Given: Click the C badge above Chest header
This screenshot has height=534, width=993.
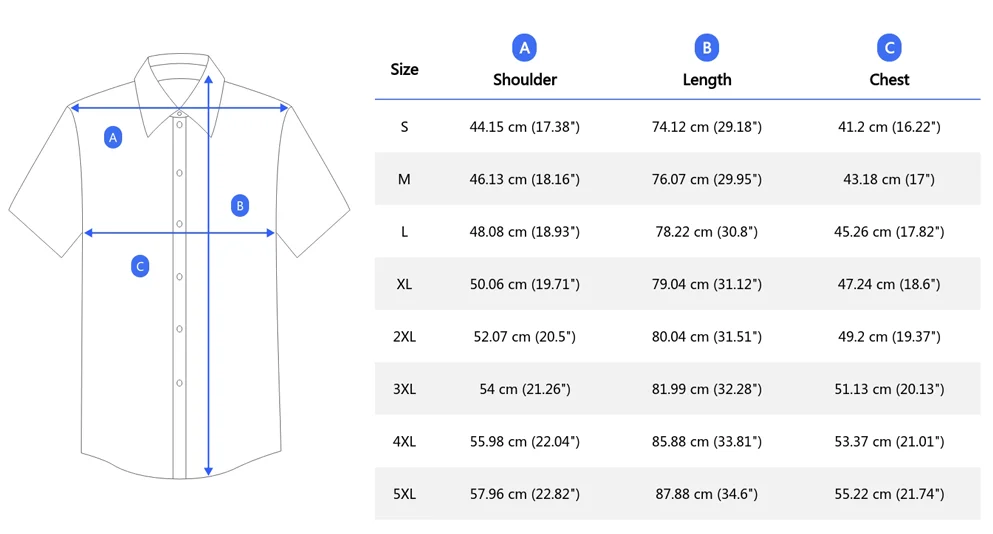Looking at the screenshot, I should [x=889, y=47].
